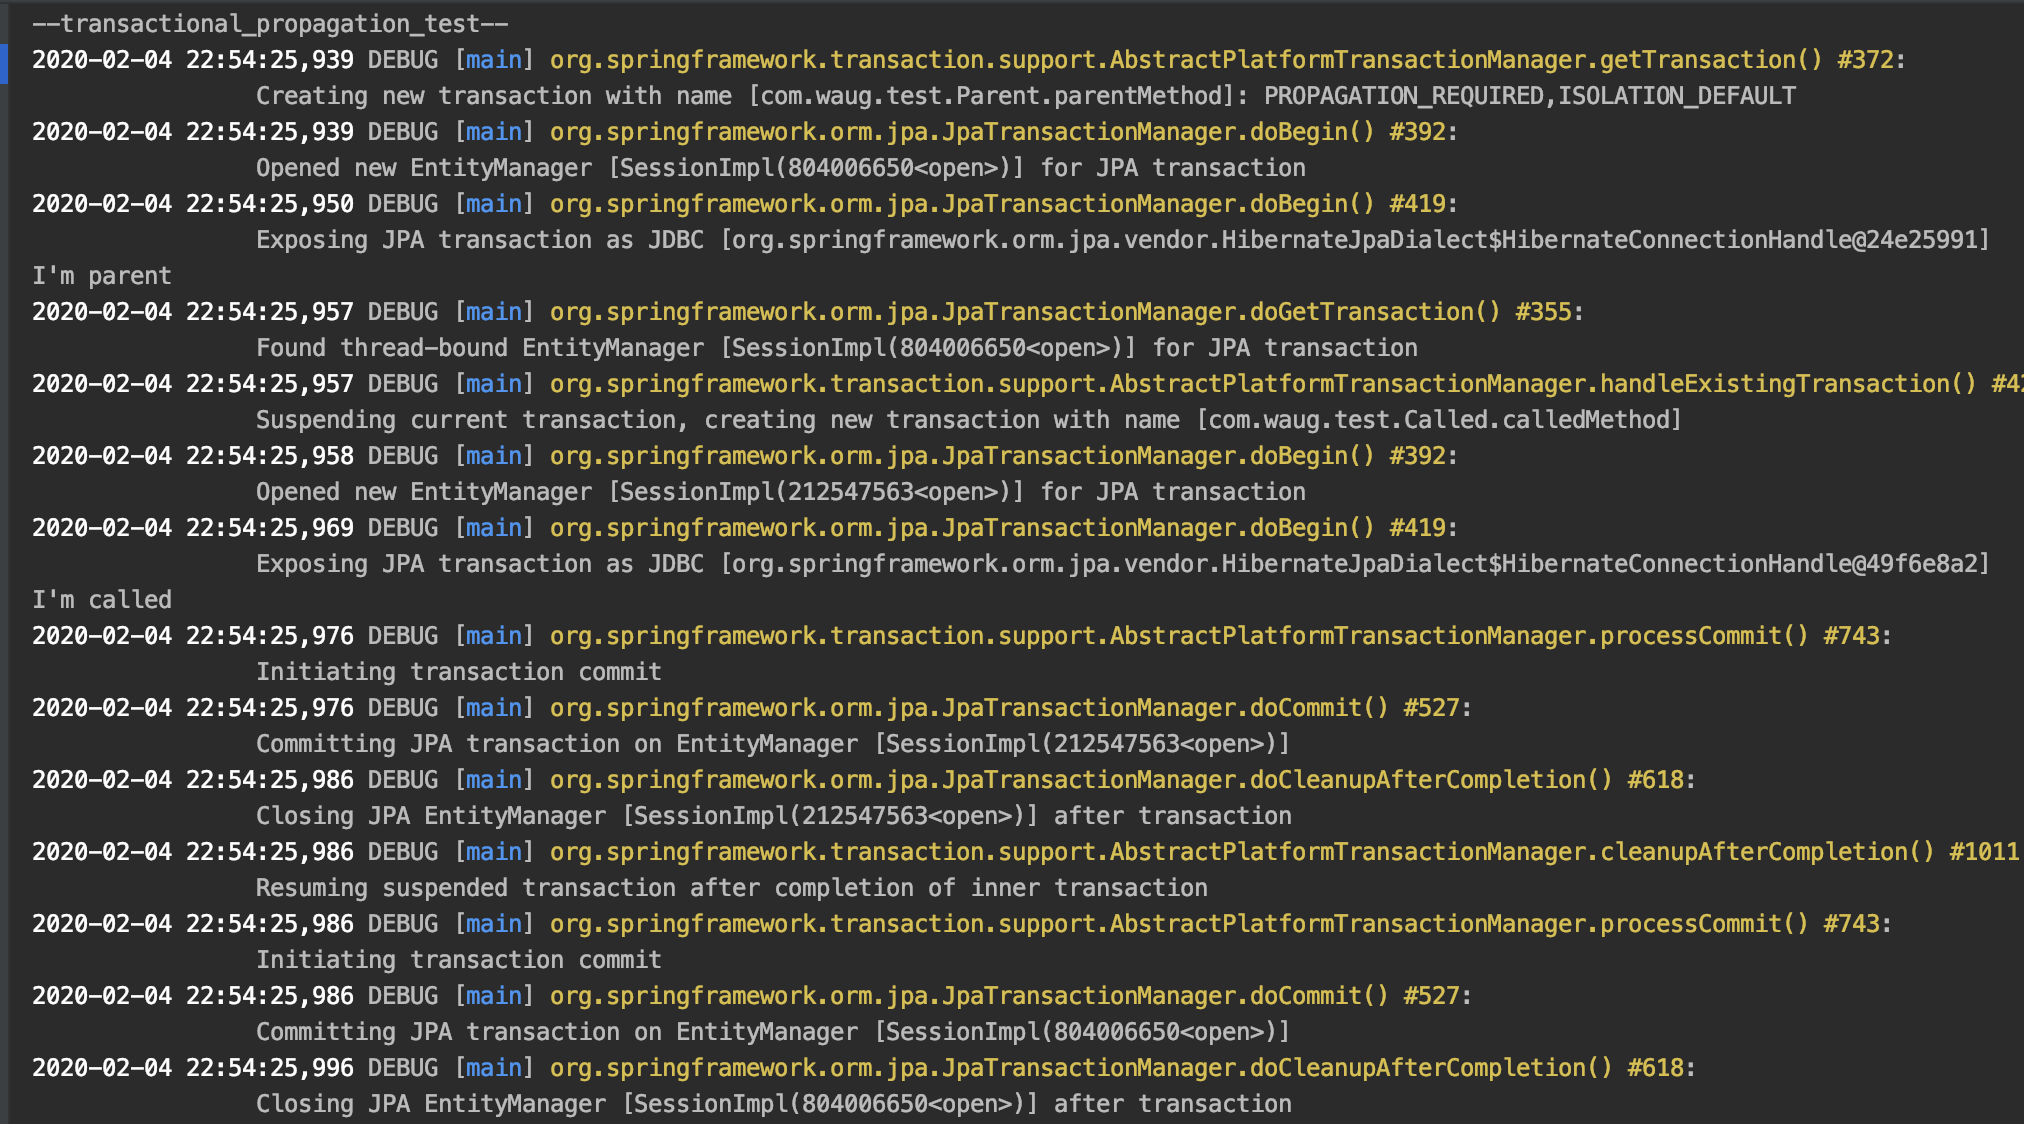Click com.waug.test.Called.calledMethod in the log
The image size is (2024, 1124).
(x=1439, y=420)
